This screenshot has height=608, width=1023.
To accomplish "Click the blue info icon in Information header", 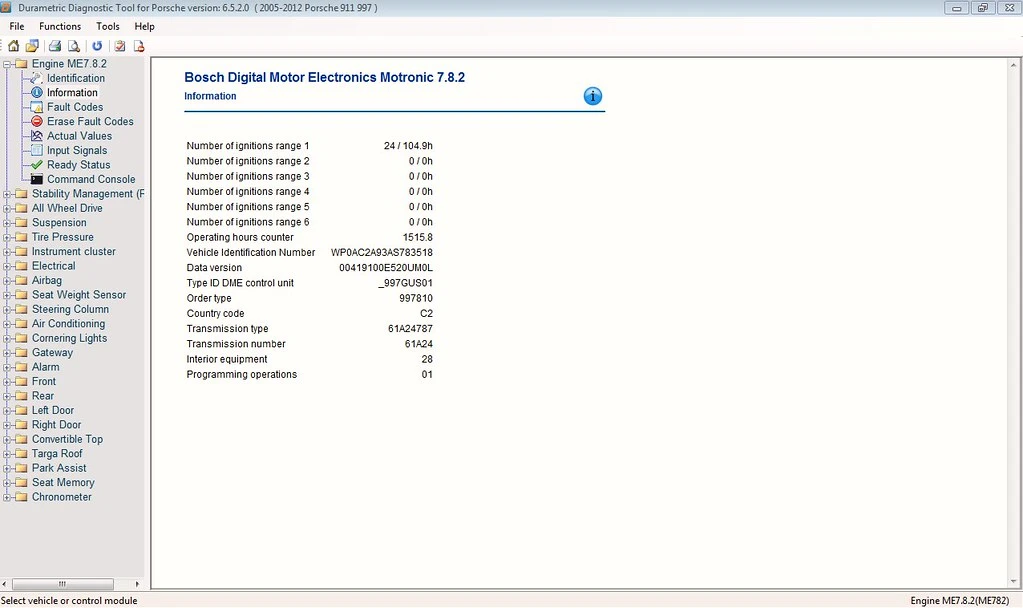I will (592, 96).
